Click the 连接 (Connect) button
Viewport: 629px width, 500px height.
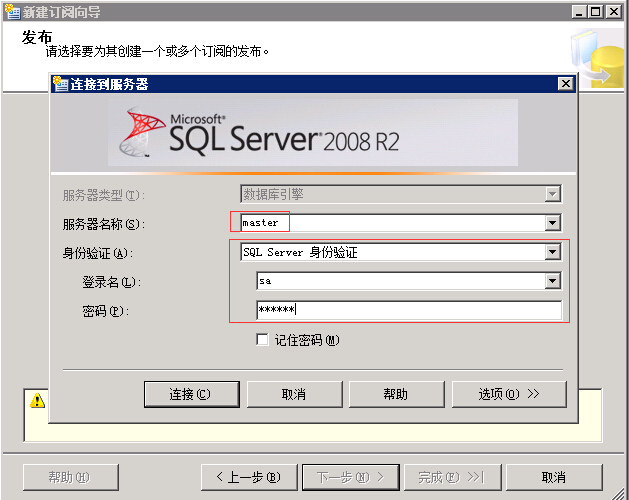[192, 394]
